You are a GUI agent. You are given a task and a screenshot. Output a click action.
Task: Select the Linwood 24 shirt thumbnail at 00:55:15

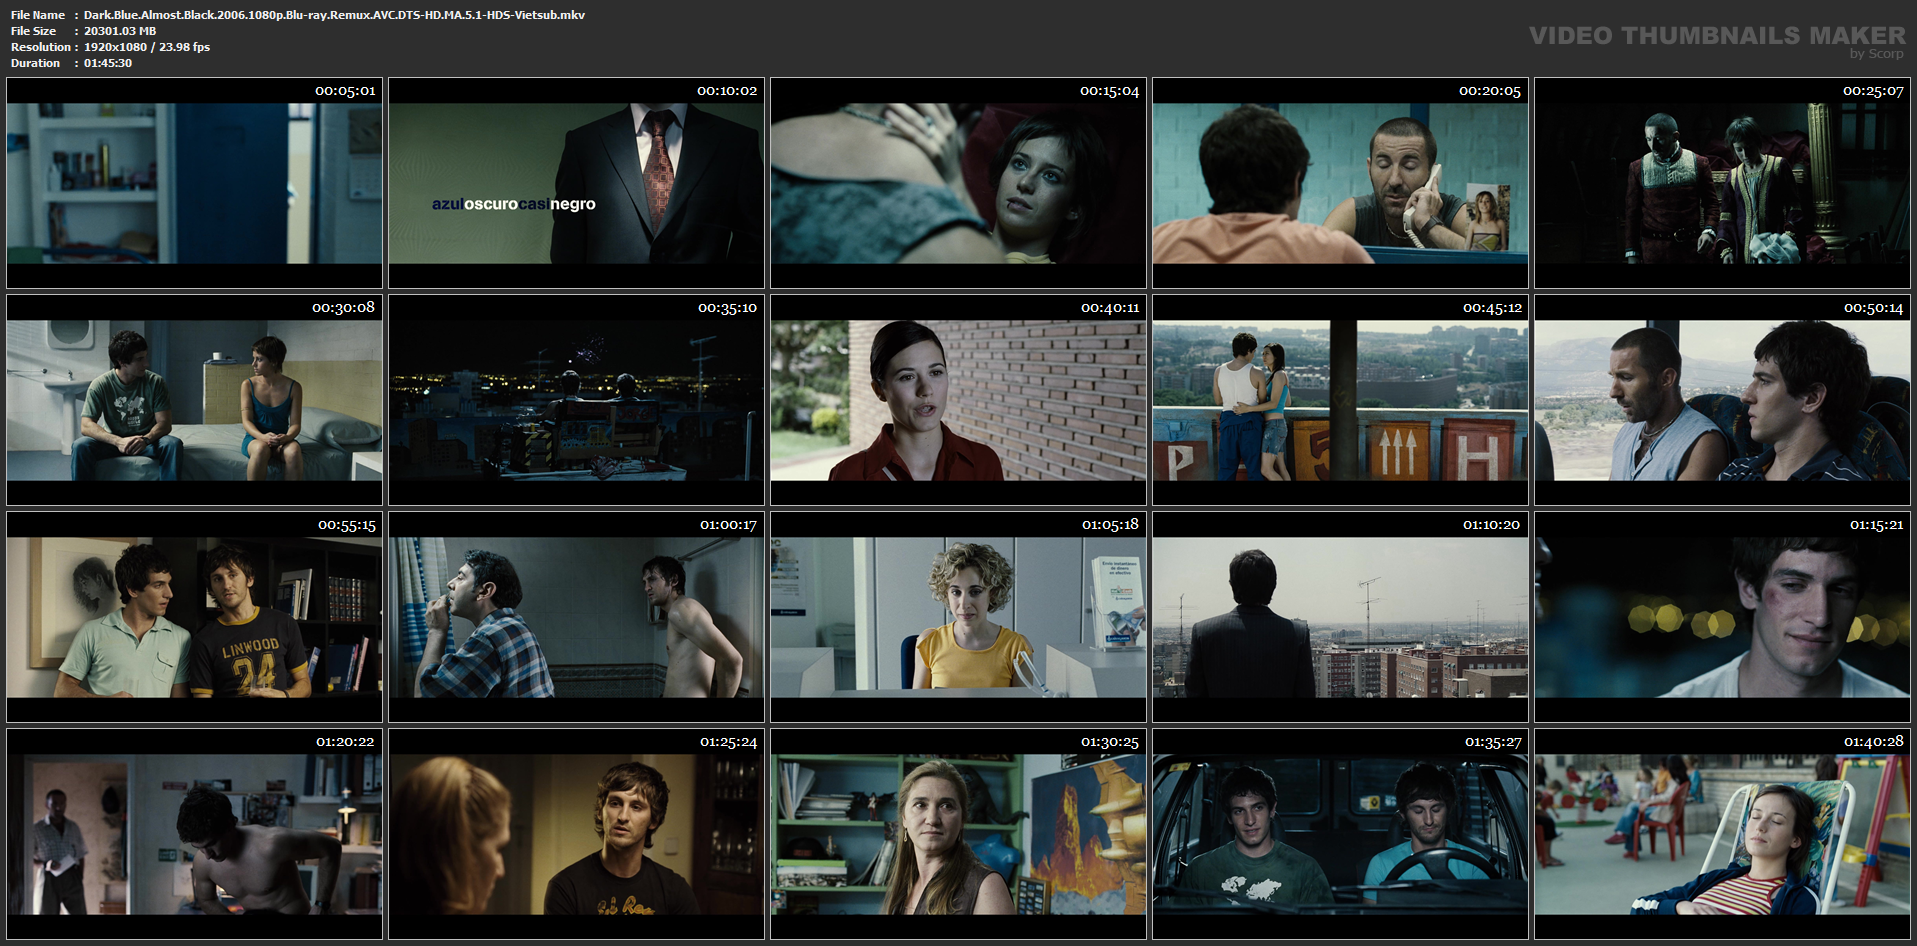pos(195,617)
